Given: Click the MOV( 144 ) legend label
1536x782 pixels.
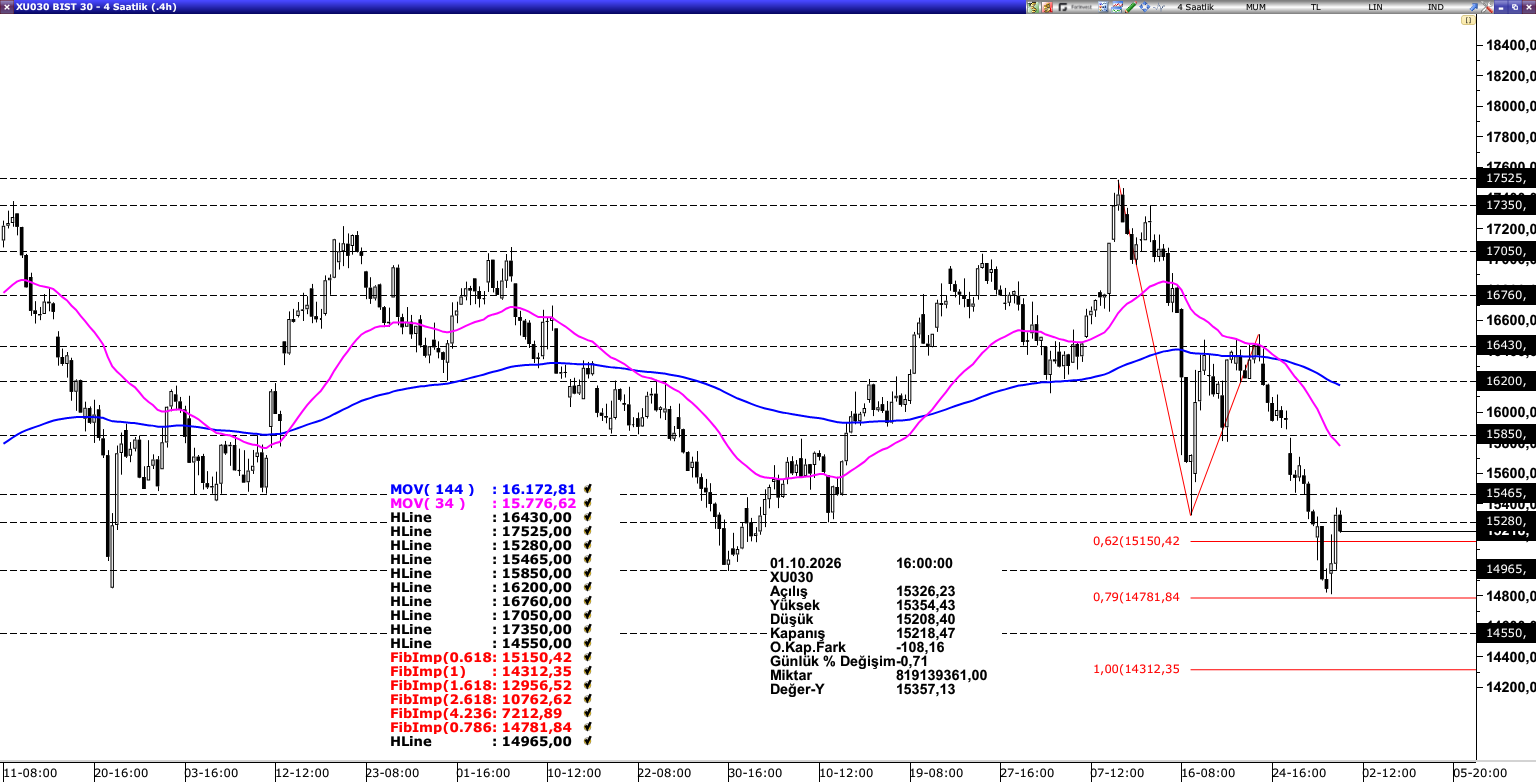Looking at the screenshot, I should (432, 489).
